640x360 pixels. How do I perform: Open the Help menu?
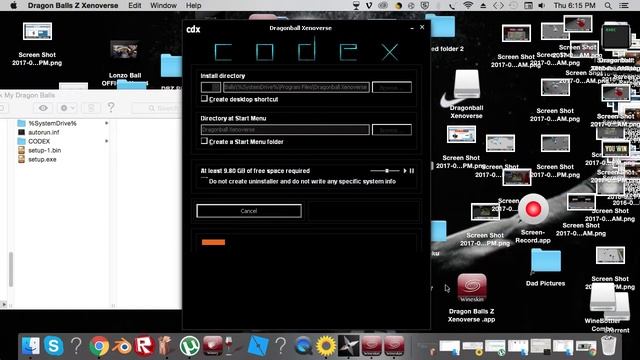click(193, 5)
